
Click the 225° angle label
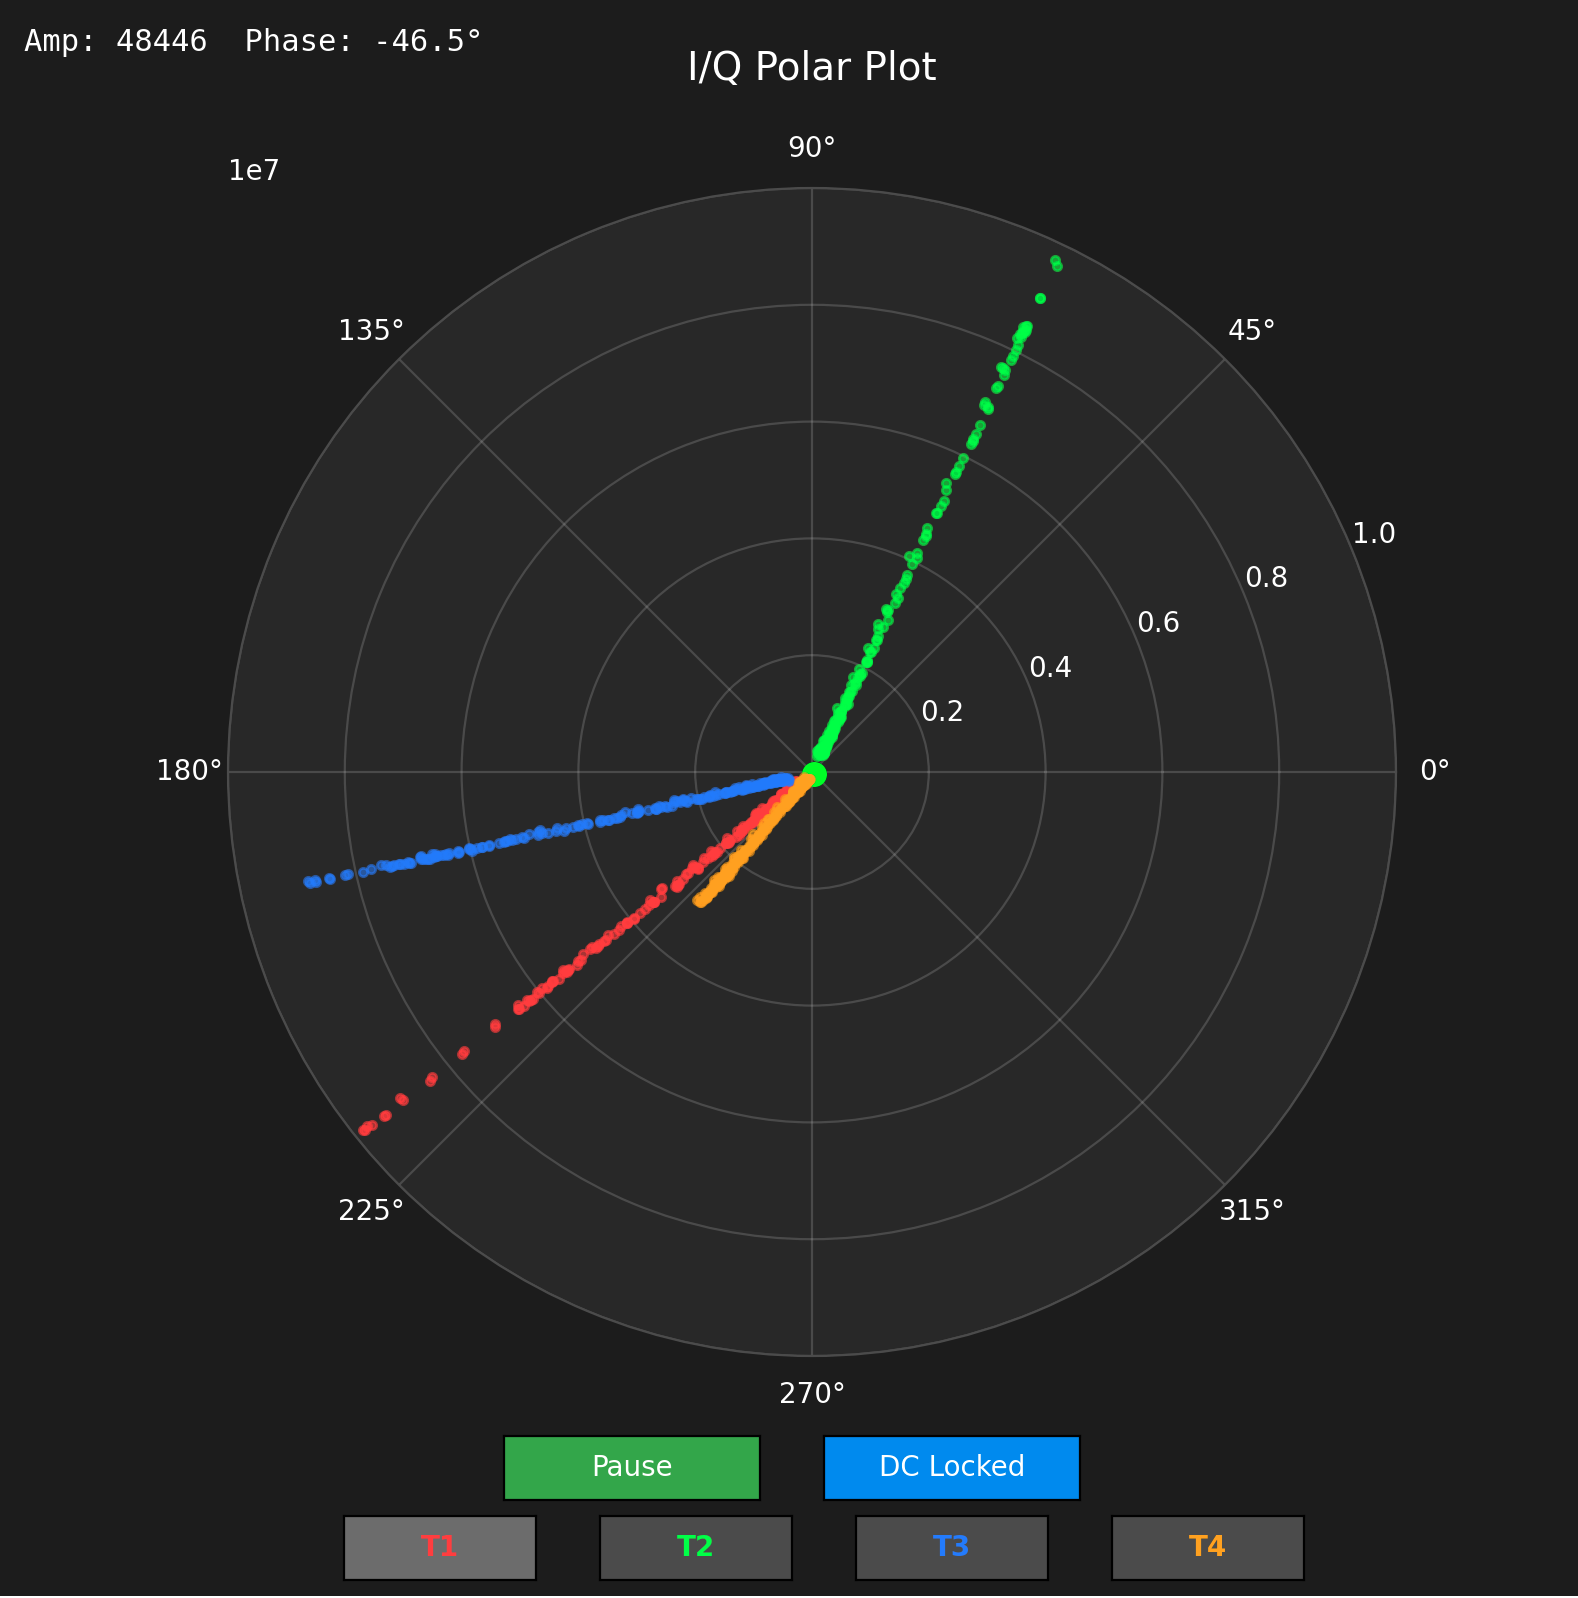pyautogui.click(x=372, y=1211)
